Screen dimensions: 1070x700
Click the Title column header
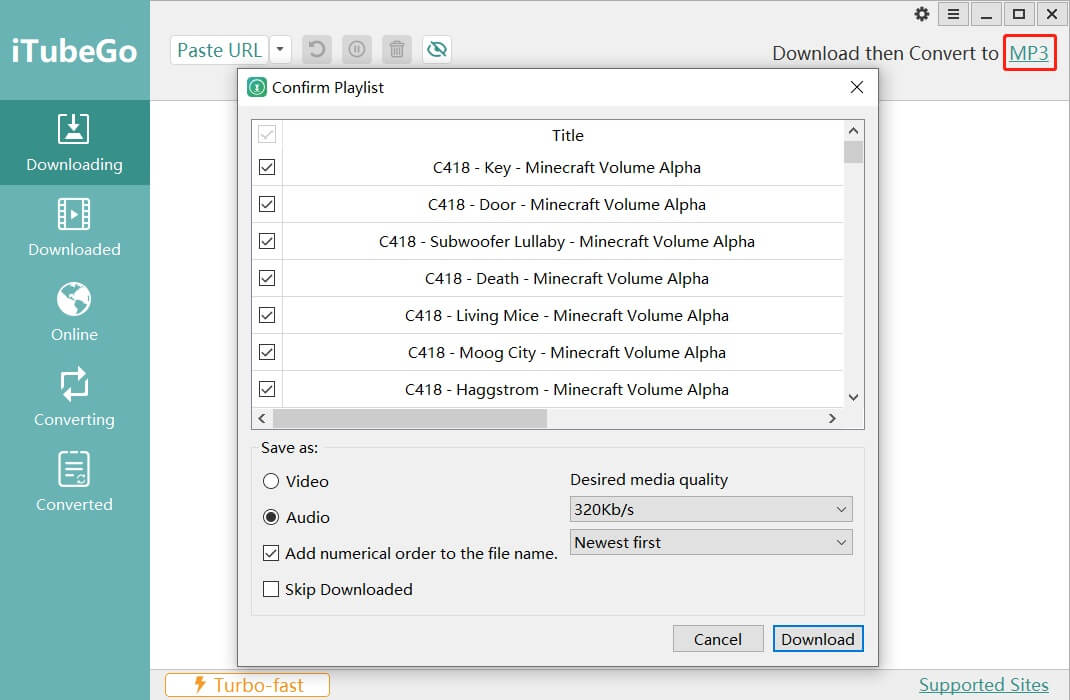pyautogui.click(x=567, y=135)
